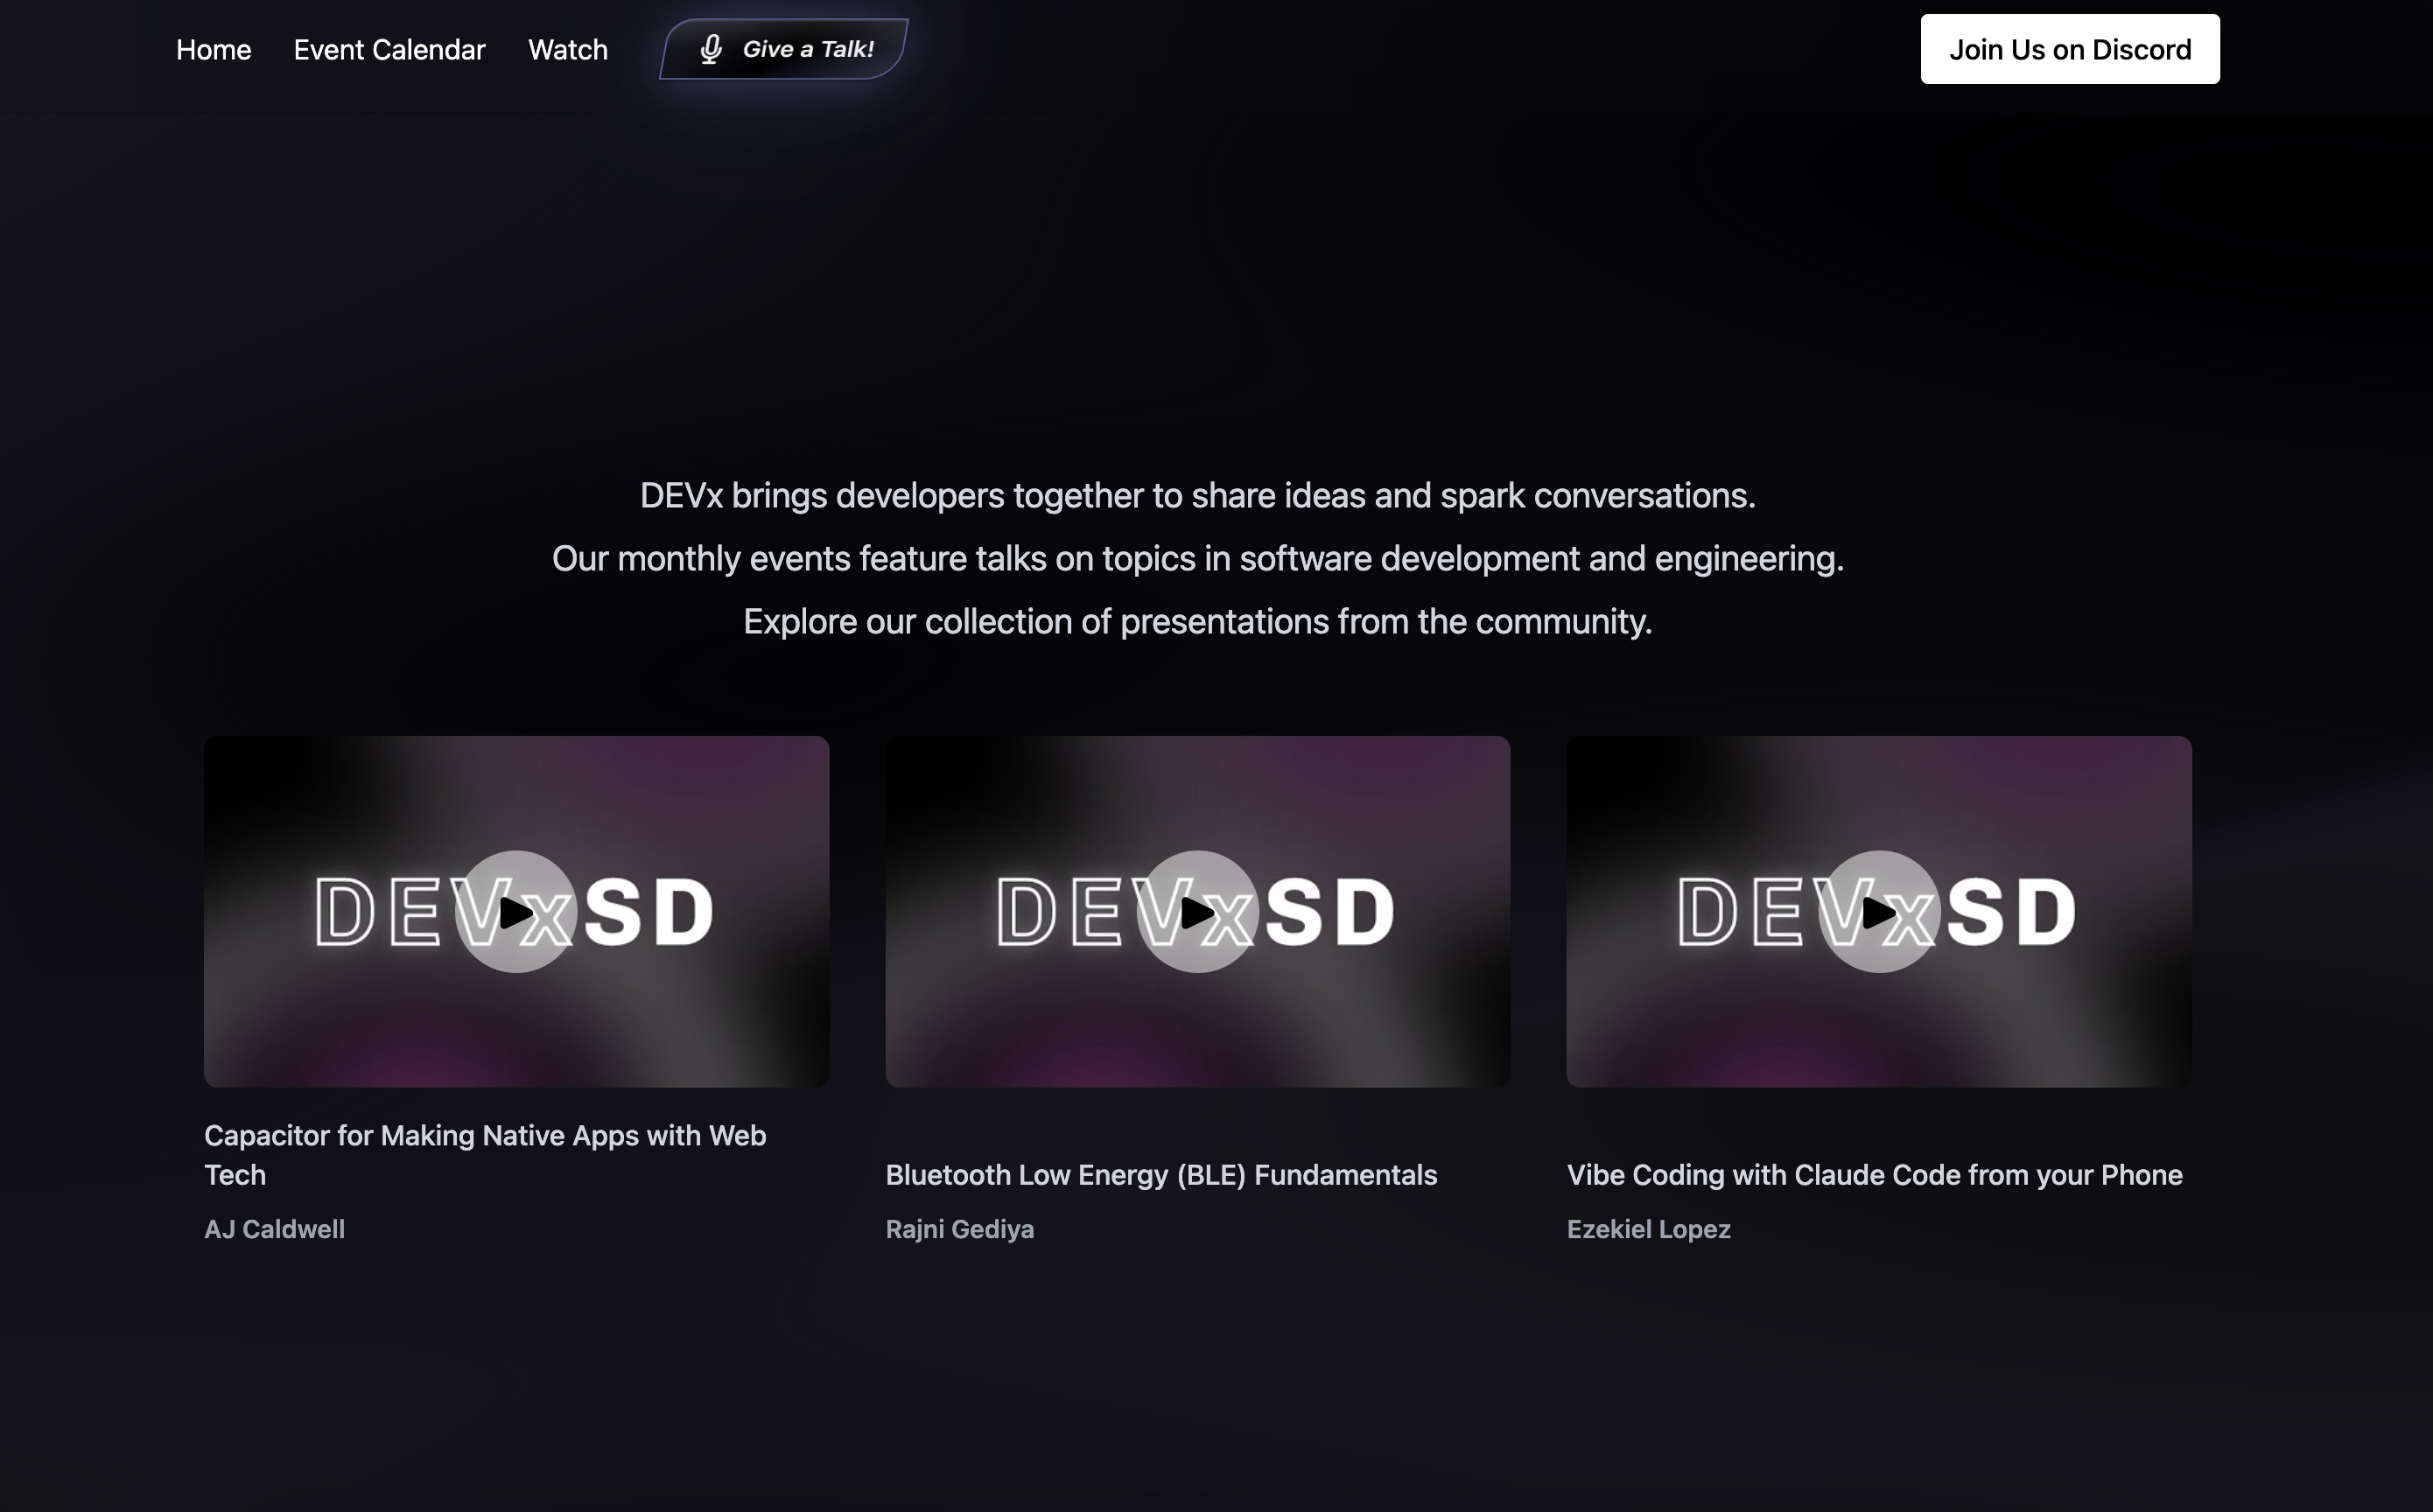Open the Capacitor for Making Native Apps talk

point(484,1155)
